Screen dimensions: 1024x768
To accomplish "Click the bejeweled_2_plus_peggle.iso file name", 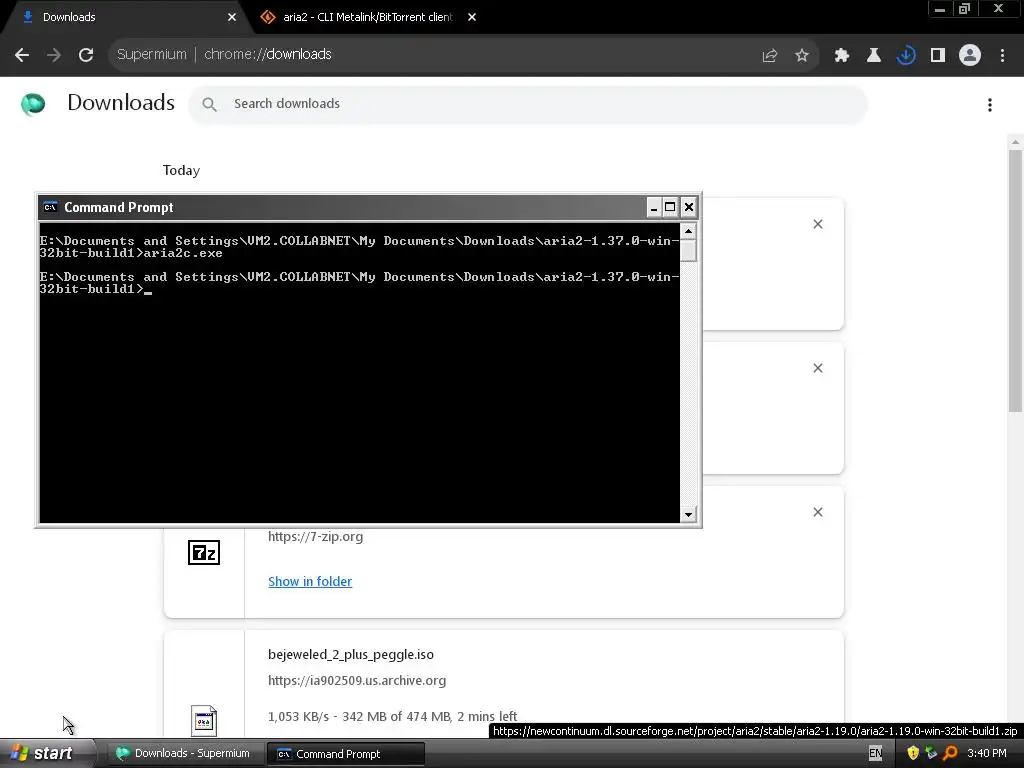I will pyautogui.click(x=351, y=654).
